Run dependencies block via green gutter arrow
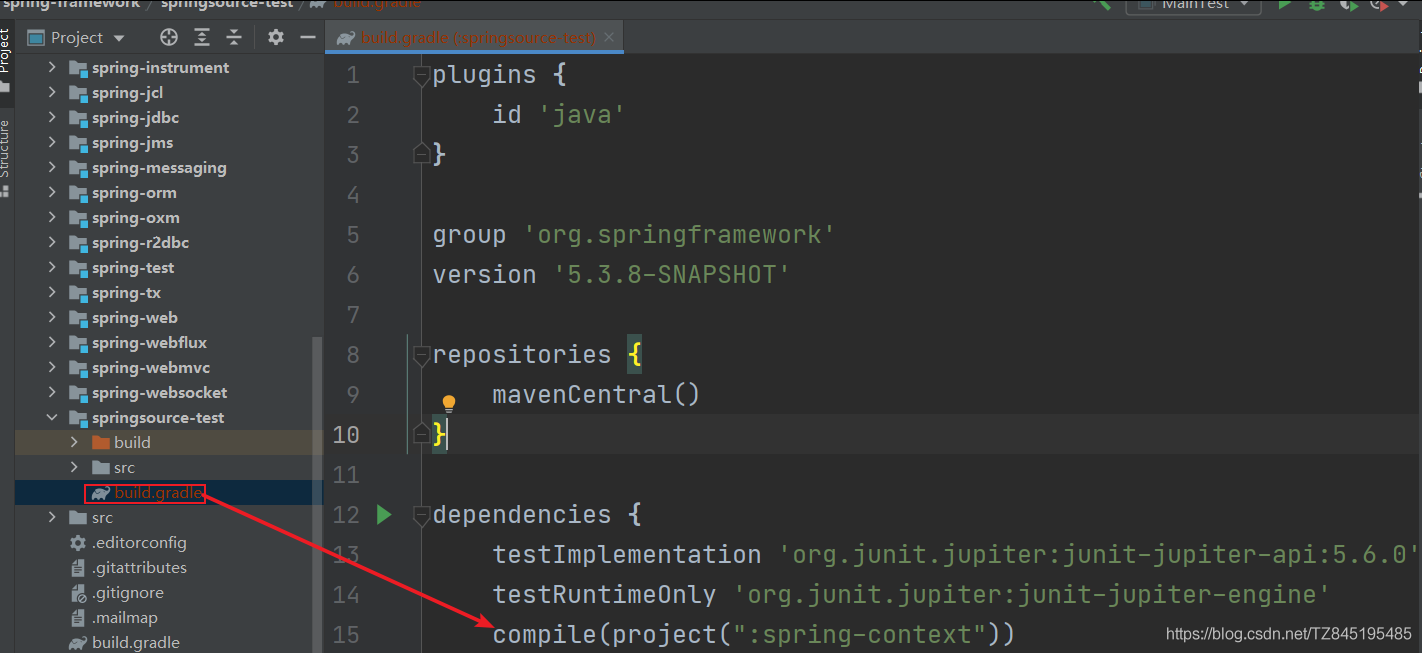 click(x=384, y=514)
